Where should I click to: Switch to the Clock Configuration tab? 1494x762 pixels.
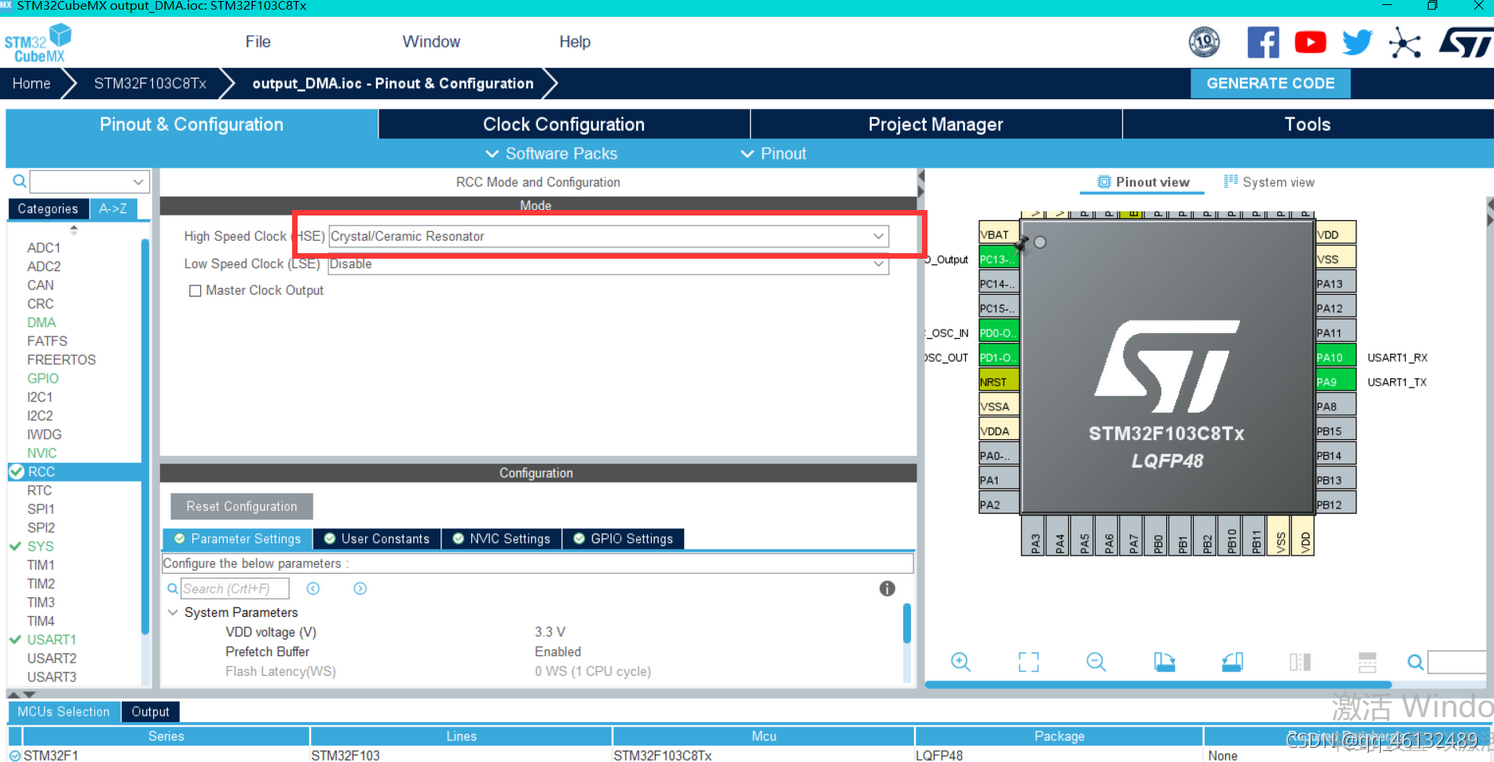tap(564, 124)
